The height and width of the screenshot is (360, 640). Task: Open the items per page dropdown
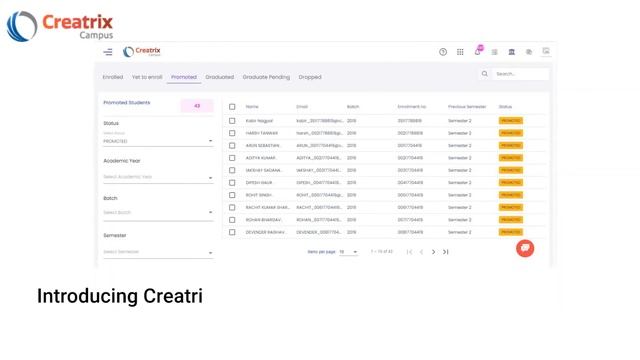348,252
